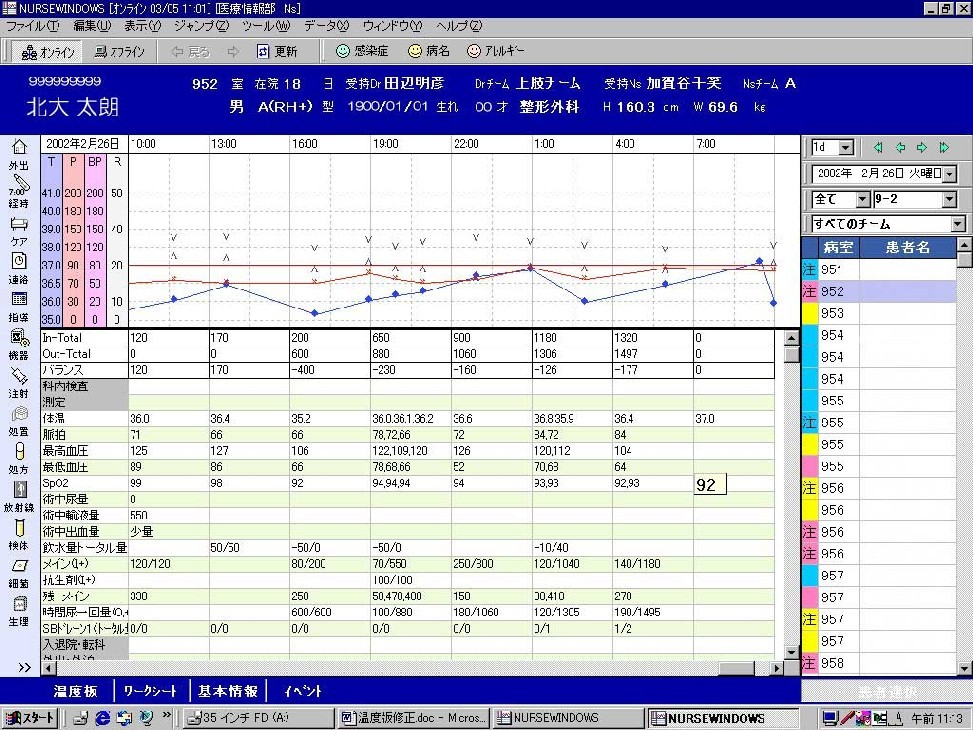Click the 戻る back button
Screen dimensions: 973x730
[x=191, y=52]
